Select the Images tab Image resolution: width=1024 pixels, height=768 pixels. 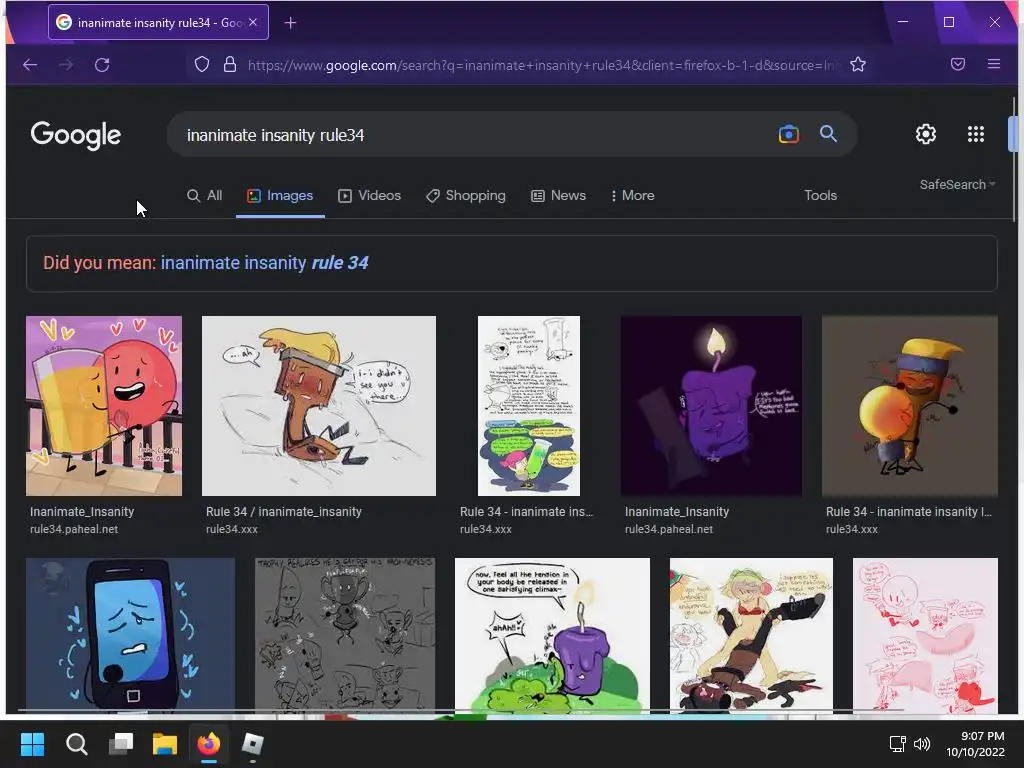click(280, 195)
